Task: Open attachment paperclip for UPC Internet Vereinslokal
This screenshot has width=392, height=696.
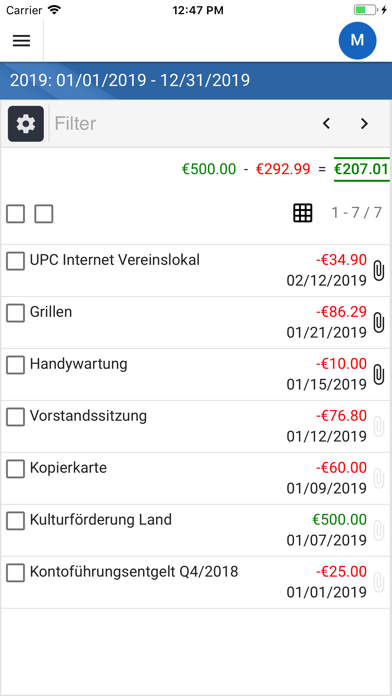Action: point(378,270)
